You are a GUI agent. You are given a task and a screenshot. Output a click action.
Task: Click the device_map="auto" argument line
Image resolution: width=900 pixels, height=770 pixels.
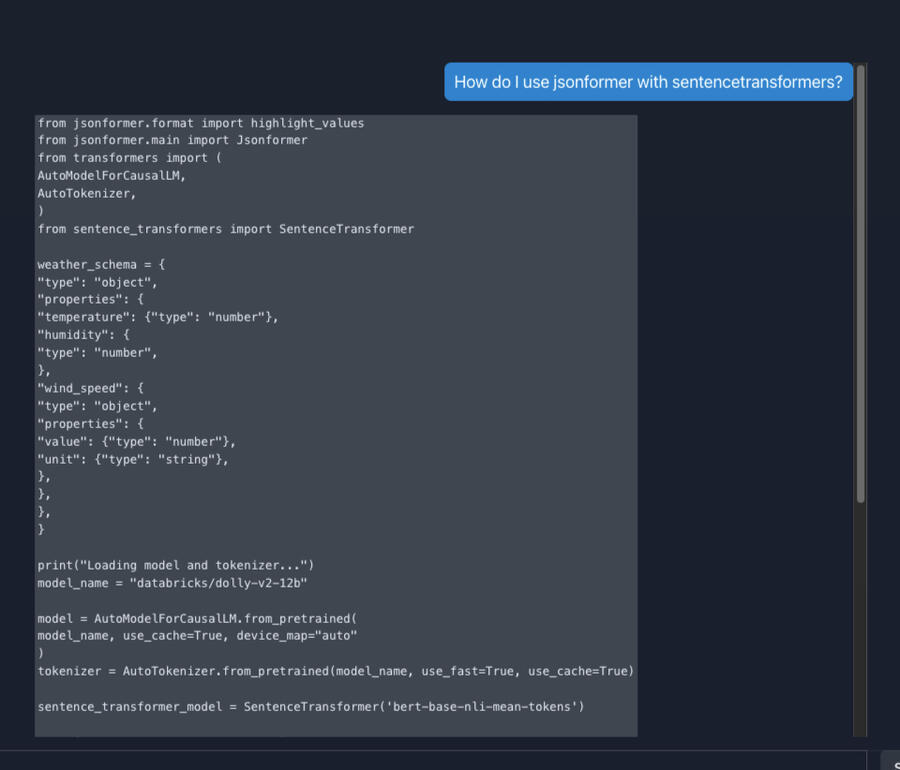point(197,636)
